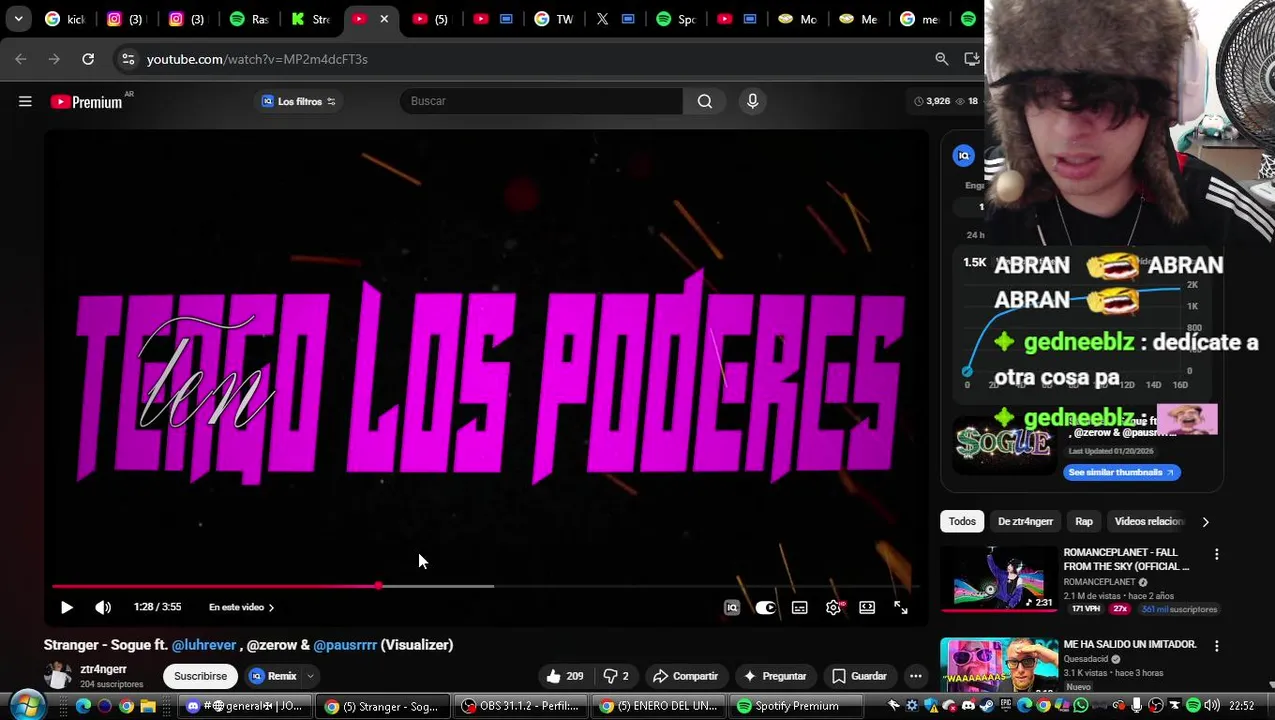The image size is (1275, 720).
Task: Toggle autoplay switch in the player
Action: tap(765, 607)
